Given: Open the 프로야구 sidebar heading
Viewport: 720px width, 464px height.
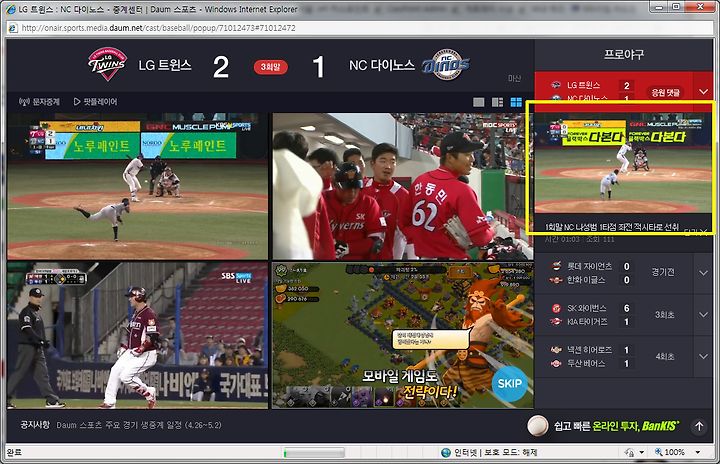Looking at the screenshot, I should click(624, 55).
